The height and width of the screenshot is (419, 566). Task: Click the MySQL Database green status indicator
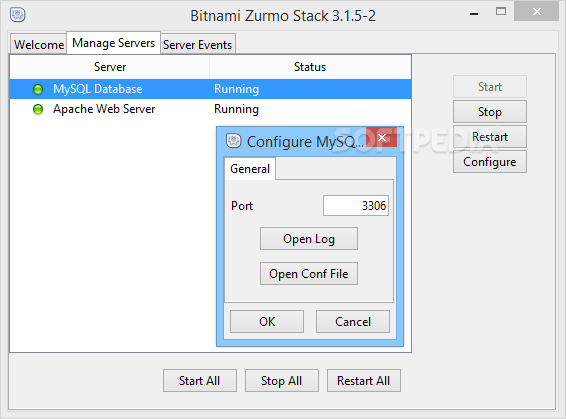tap(38, 89)
